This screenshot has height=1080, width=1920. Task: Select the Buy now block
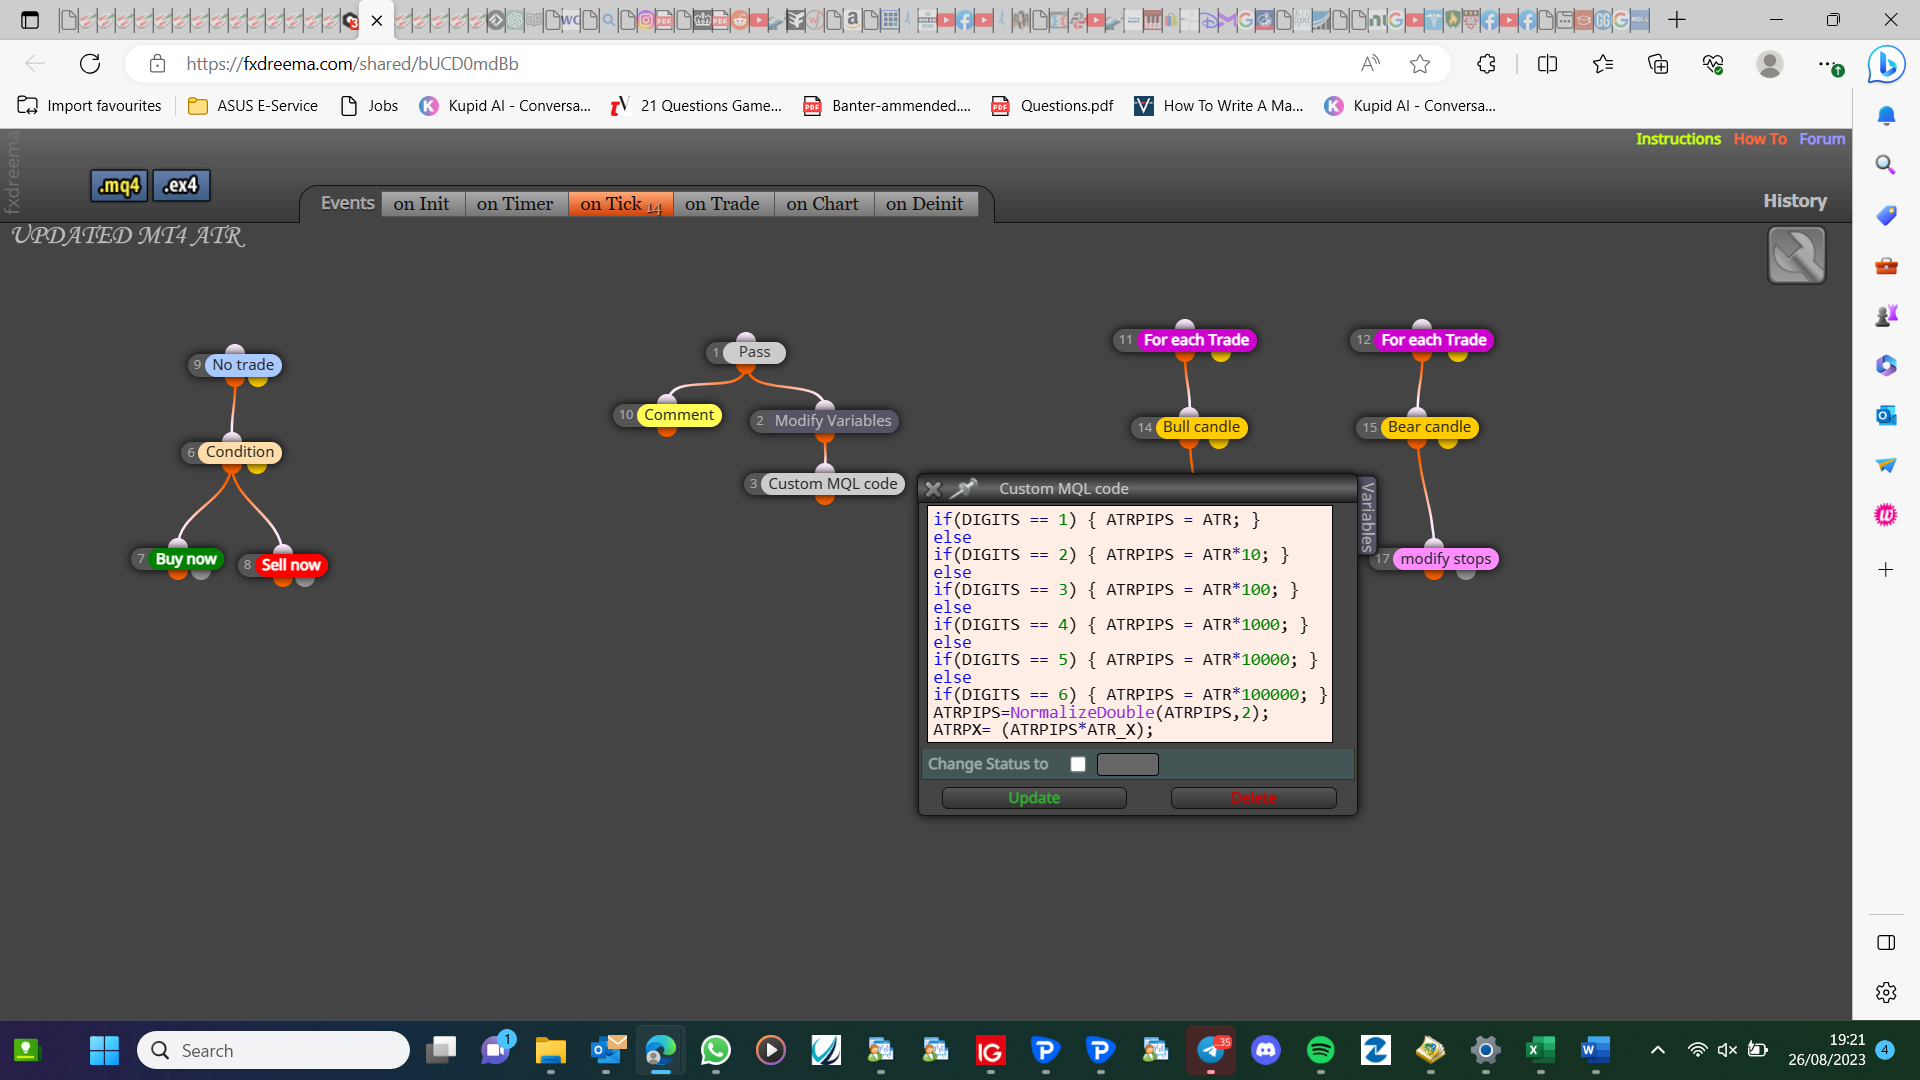(x=185, y=559)
